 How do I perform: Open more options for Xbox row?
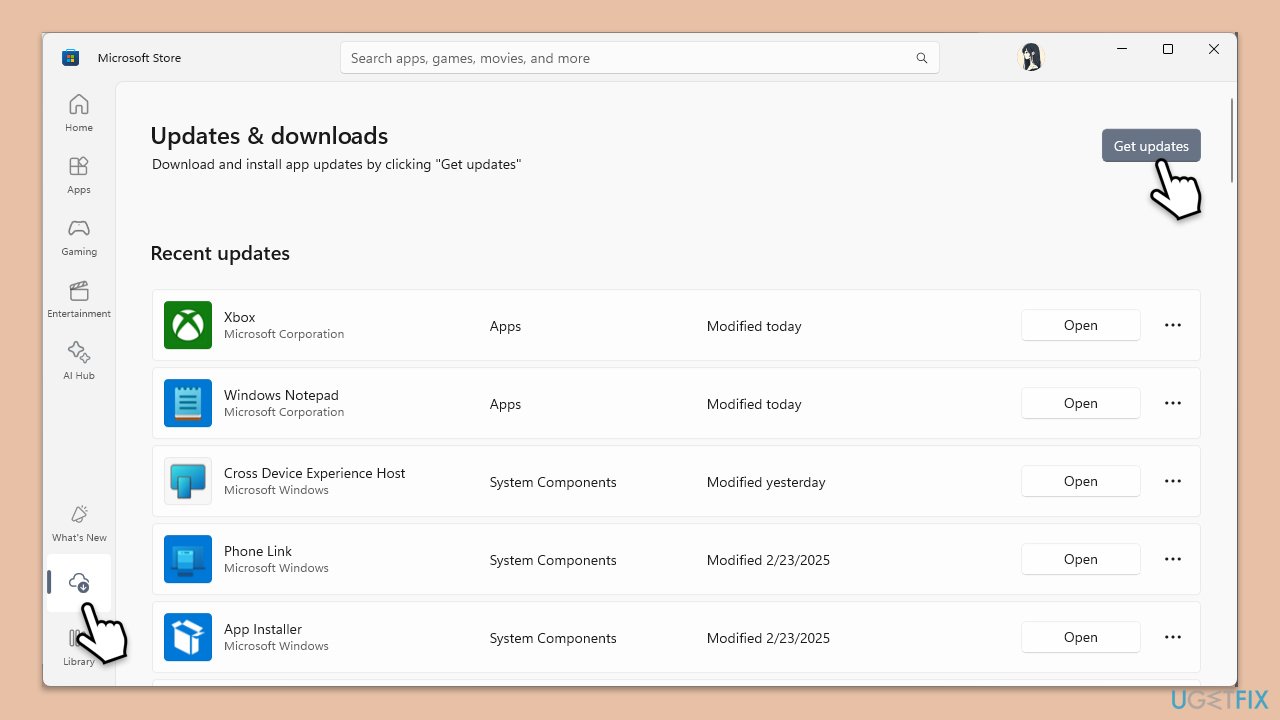(1173, 325)
